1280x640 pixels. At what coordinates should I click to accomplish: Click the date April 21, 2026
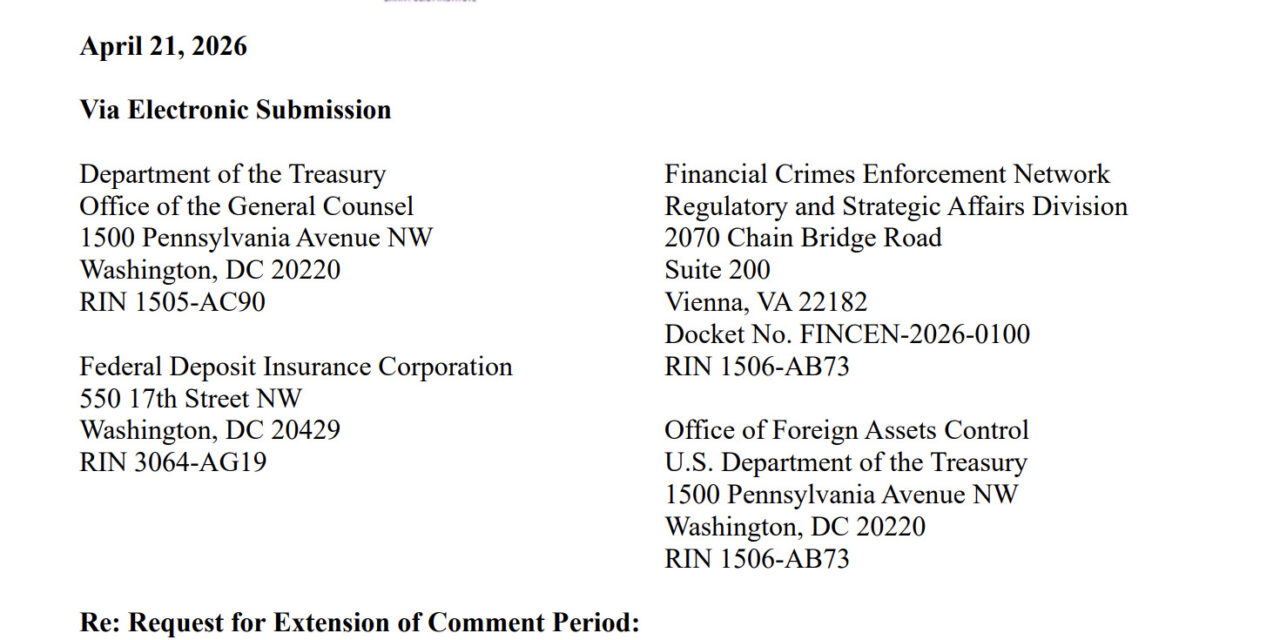(x=163, y=47)
